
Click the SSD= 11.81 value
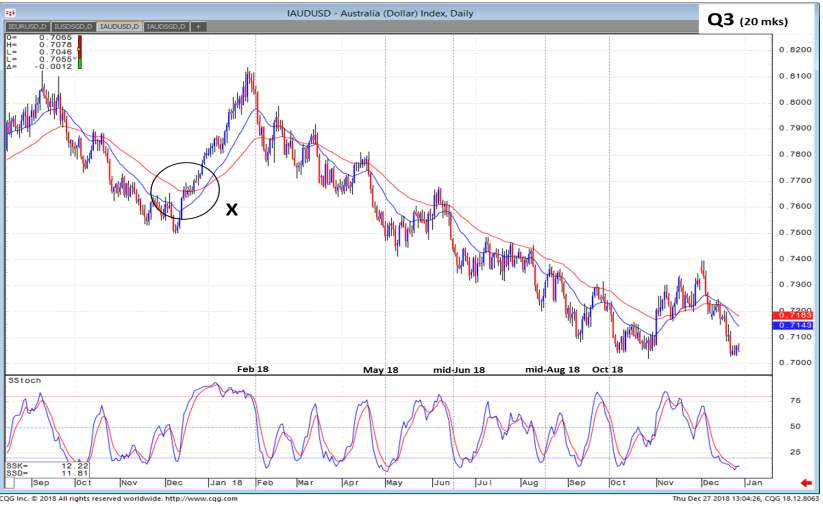pyautogui.click(x=48, y=473)
